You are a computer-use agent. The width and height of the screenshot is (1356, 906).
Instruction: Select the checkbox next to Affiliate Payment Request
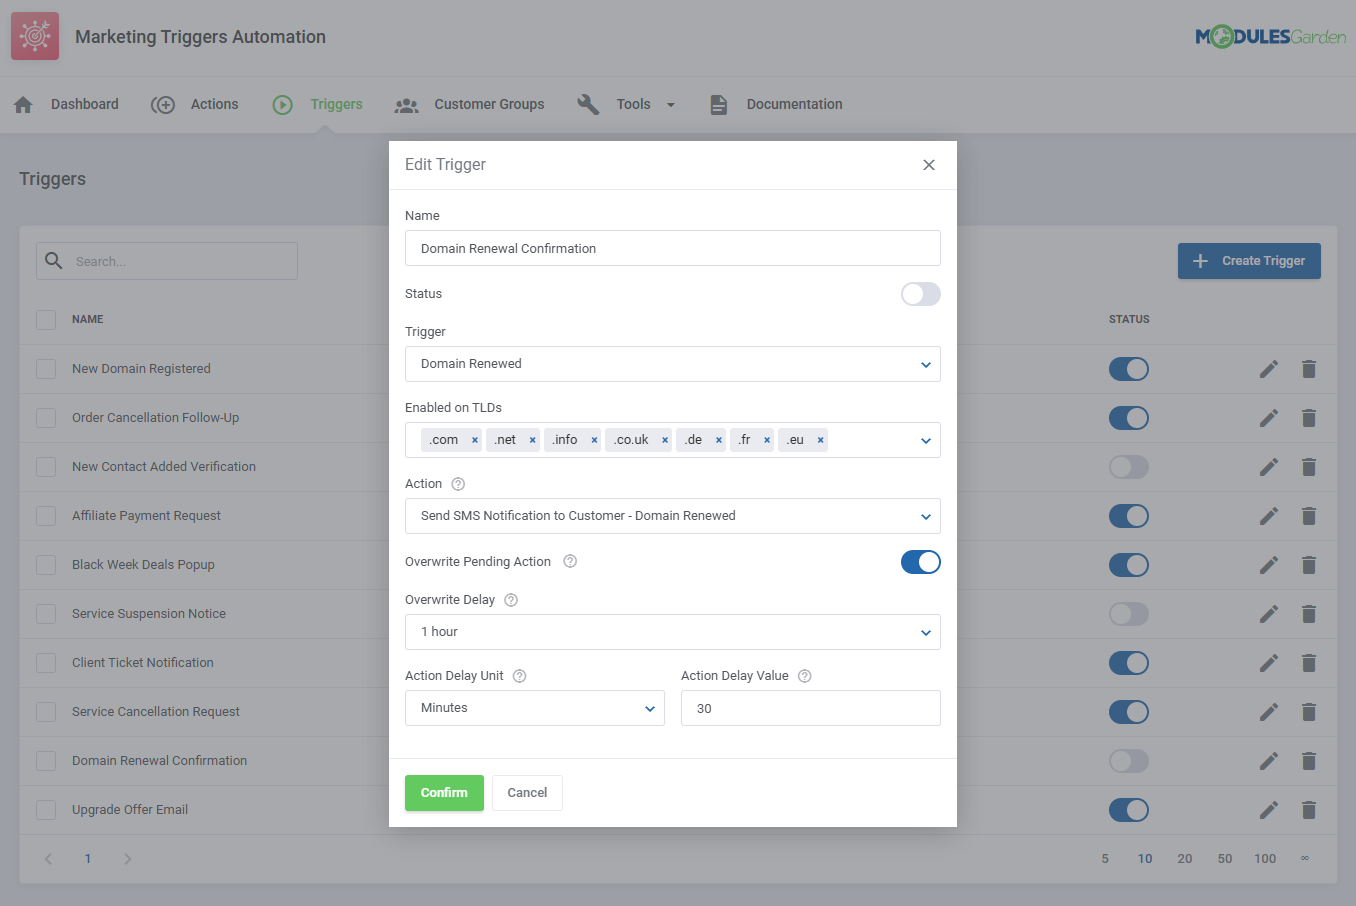click(x=45, y=516)
